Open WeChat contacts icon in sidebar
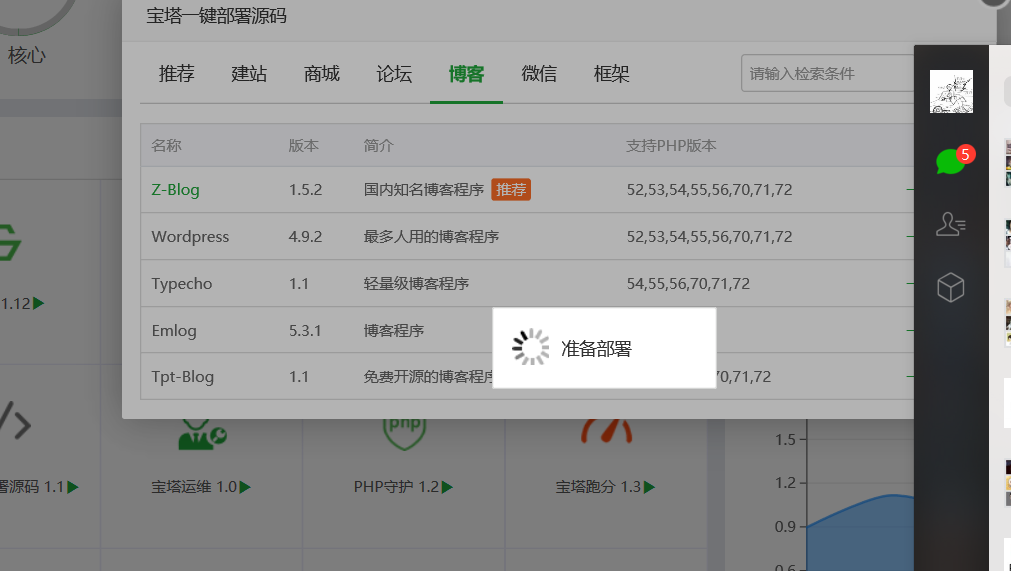Screen dimensions: 1011x571 coord(950,224)
